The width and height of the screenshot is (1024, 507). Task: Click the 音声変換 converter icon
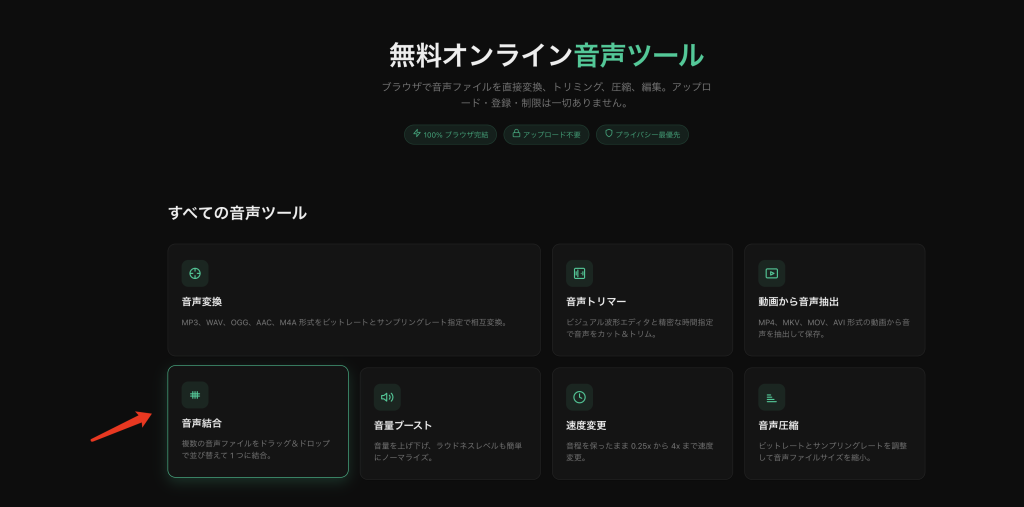tap(195, 273)
